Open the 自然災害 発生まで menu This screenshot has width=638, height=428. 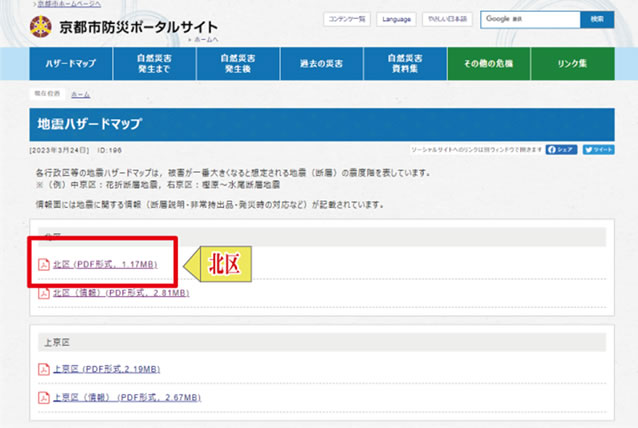[x=154, y=63]
